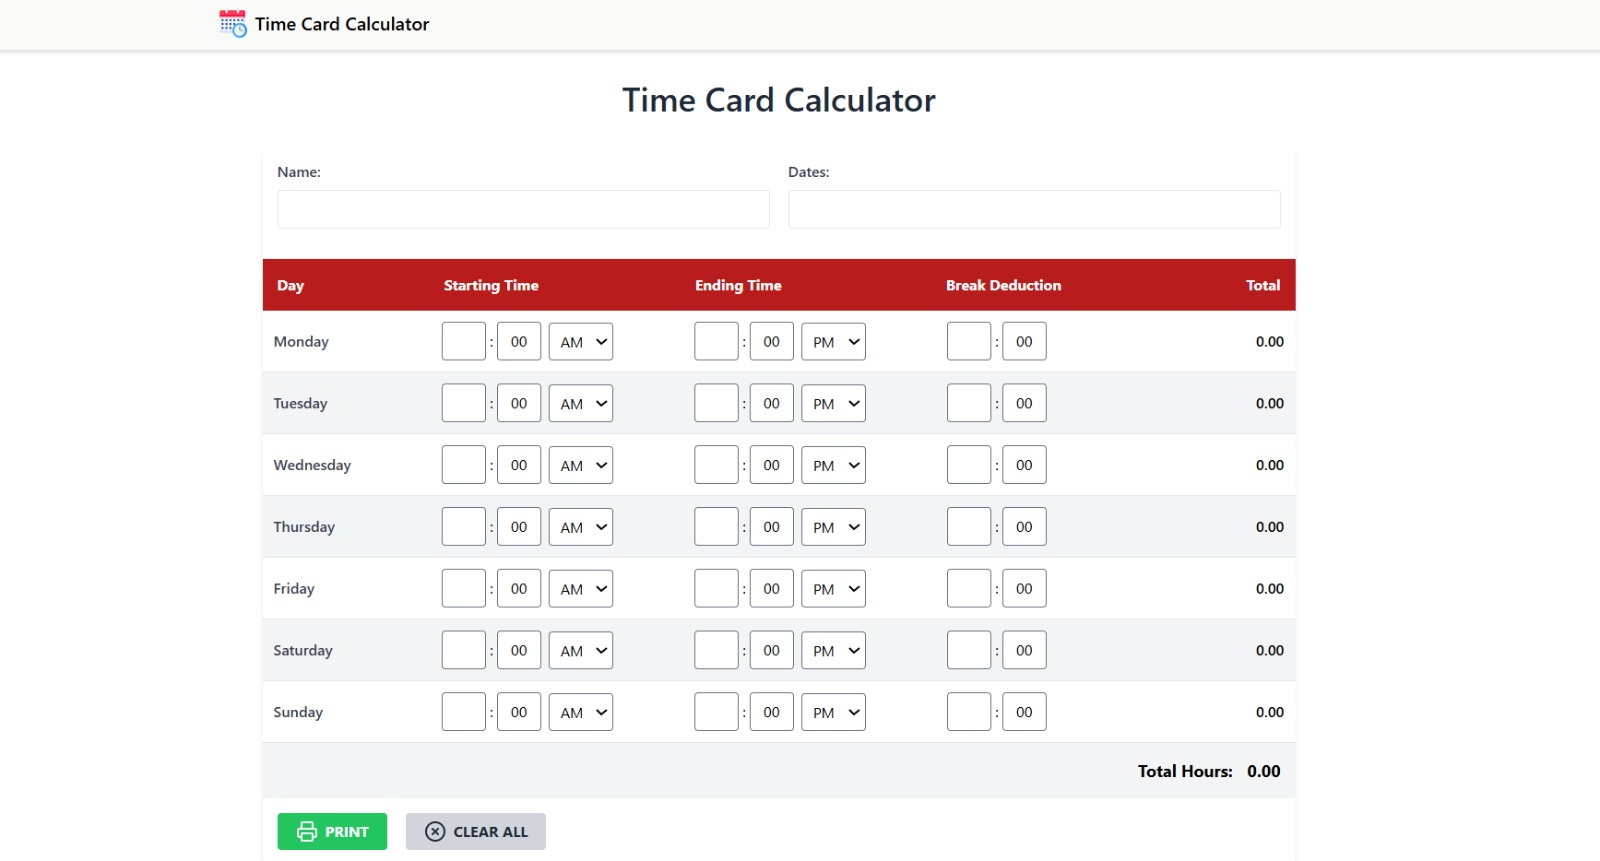1600x861 pixels.
Task: Open Tuesday ending time AM/PM dropdown
Action: 833,404
